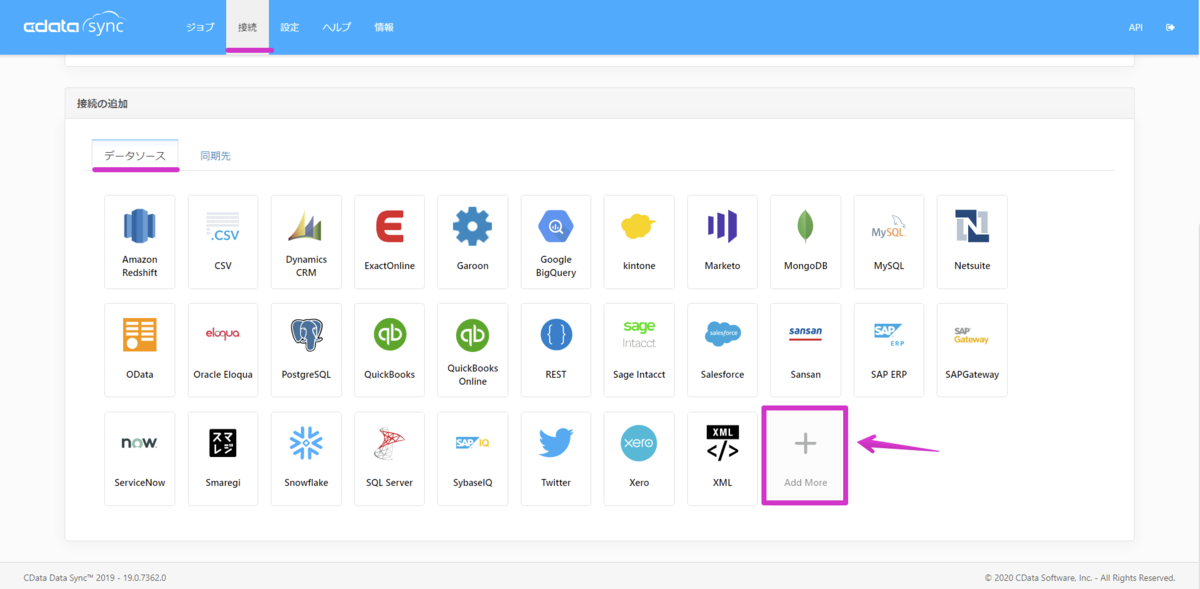
Task: Select the QuickBooks connector tile
Action: (389, 350)
